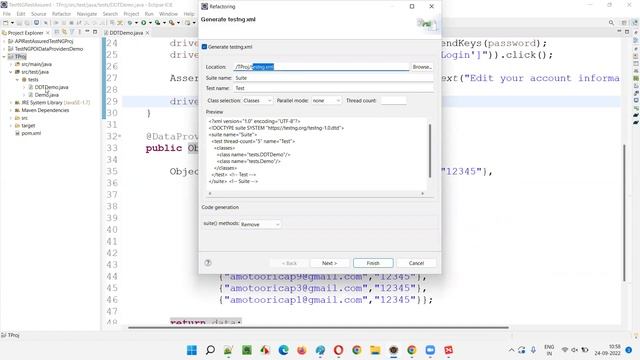Select DDTDemo.java in Project Explorer

tap(51, 87)
